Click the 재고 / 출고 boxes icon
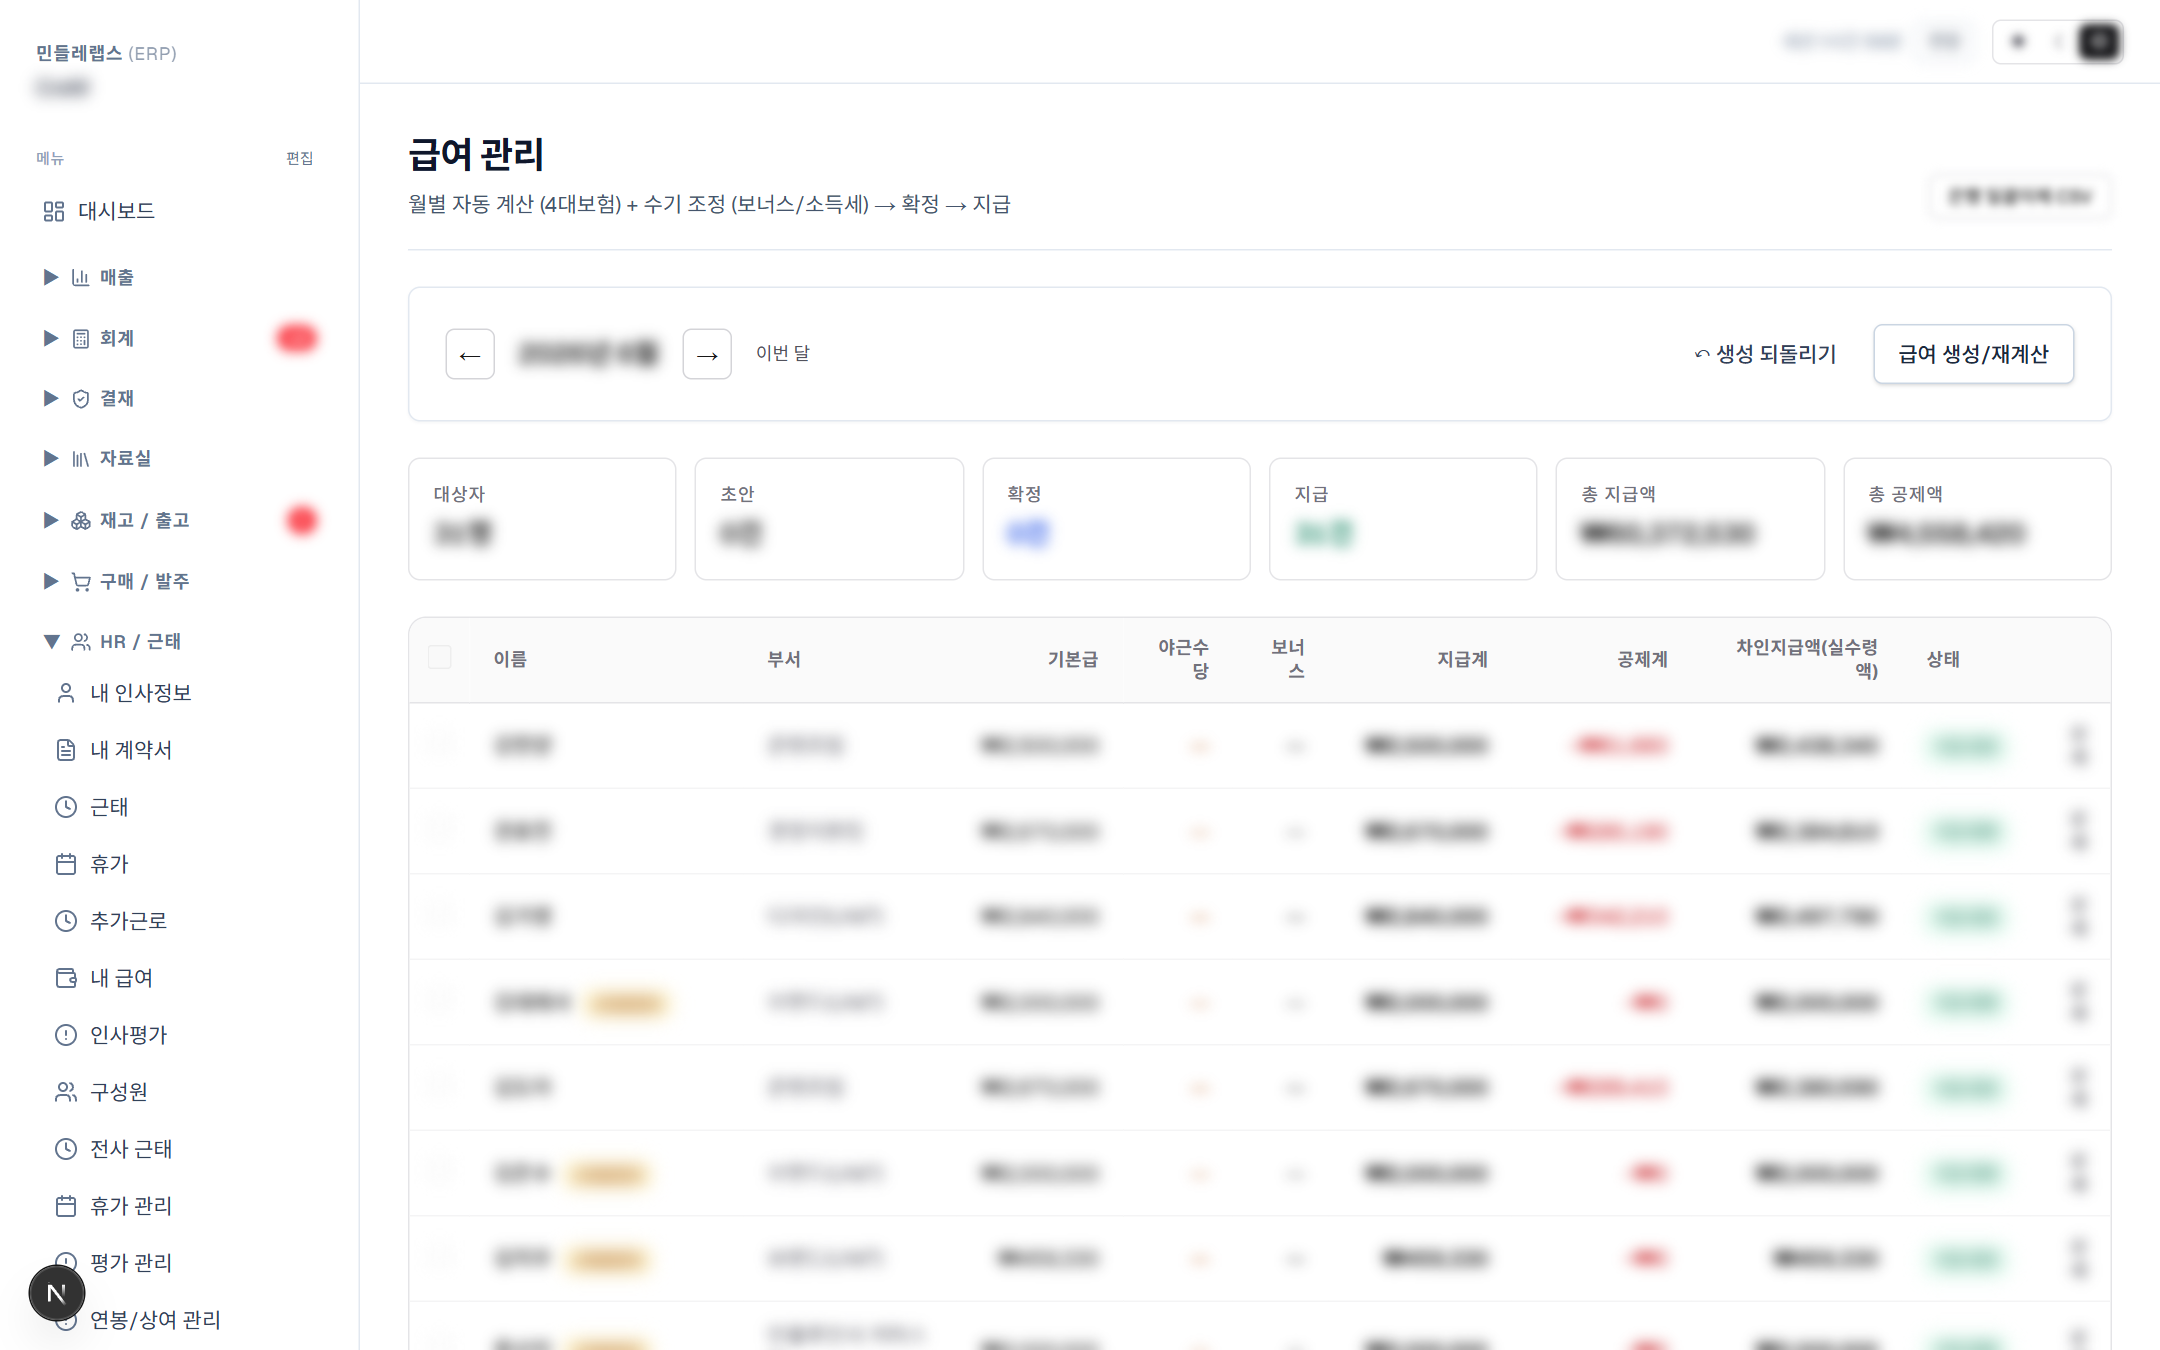2160x1350 pixels. [80, 520]
